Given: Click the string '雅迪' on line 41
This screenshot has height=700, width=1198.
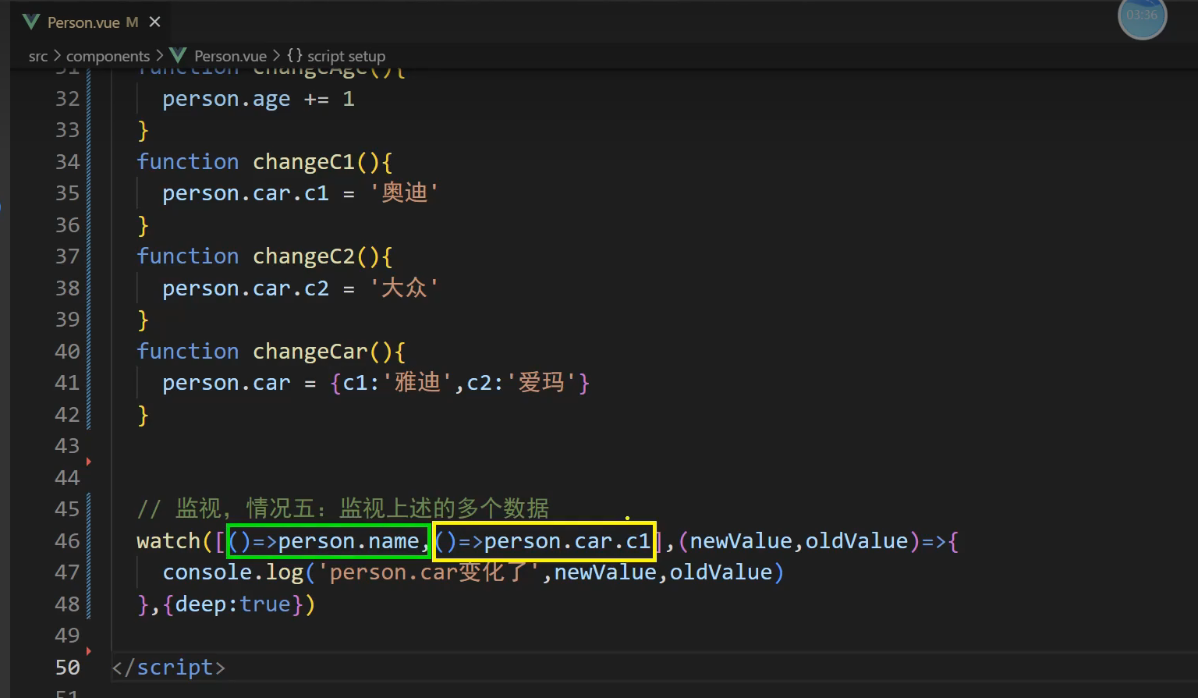Looking at the screenshot, I should pos(416,383).
